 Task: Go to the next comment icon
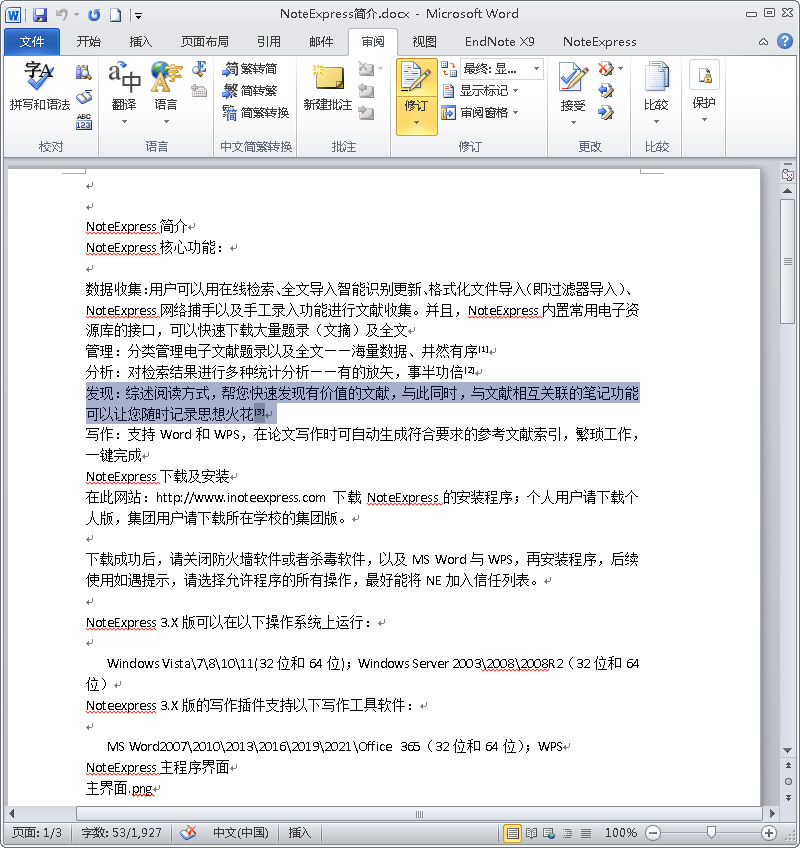366,113
